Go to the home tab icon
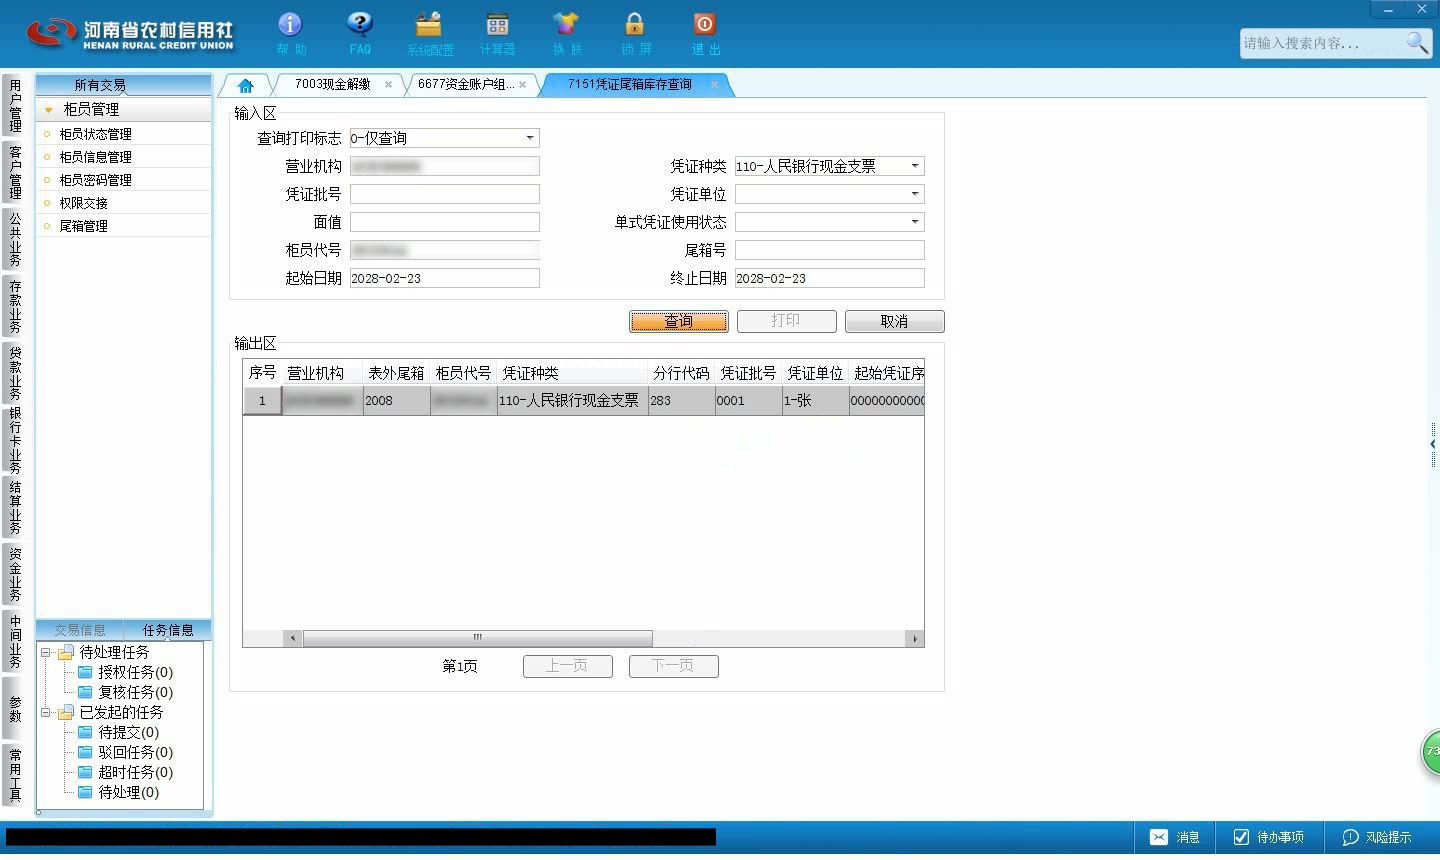 pyautogui.click(x=245, y=85)
